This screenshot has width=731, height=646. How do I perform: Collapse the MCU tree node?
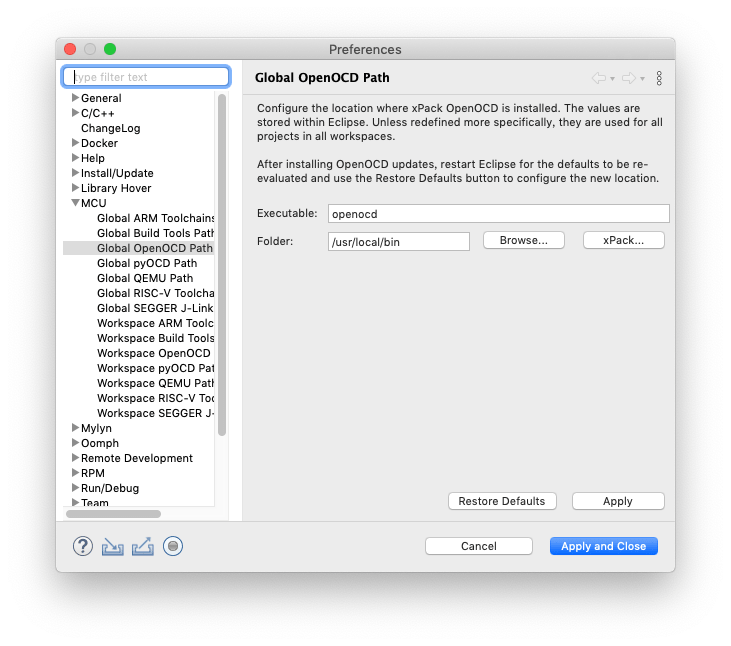(x=75, y=203)
